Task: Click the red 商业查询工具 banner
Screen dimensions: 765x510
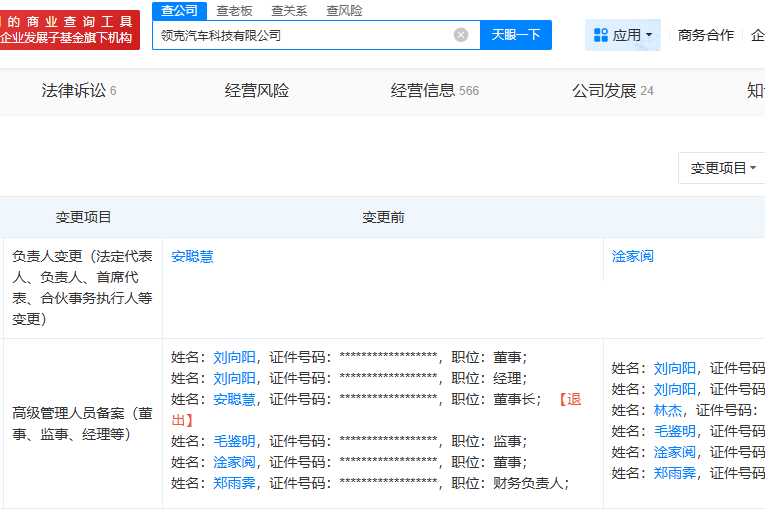Action: [x=70, y=30]
